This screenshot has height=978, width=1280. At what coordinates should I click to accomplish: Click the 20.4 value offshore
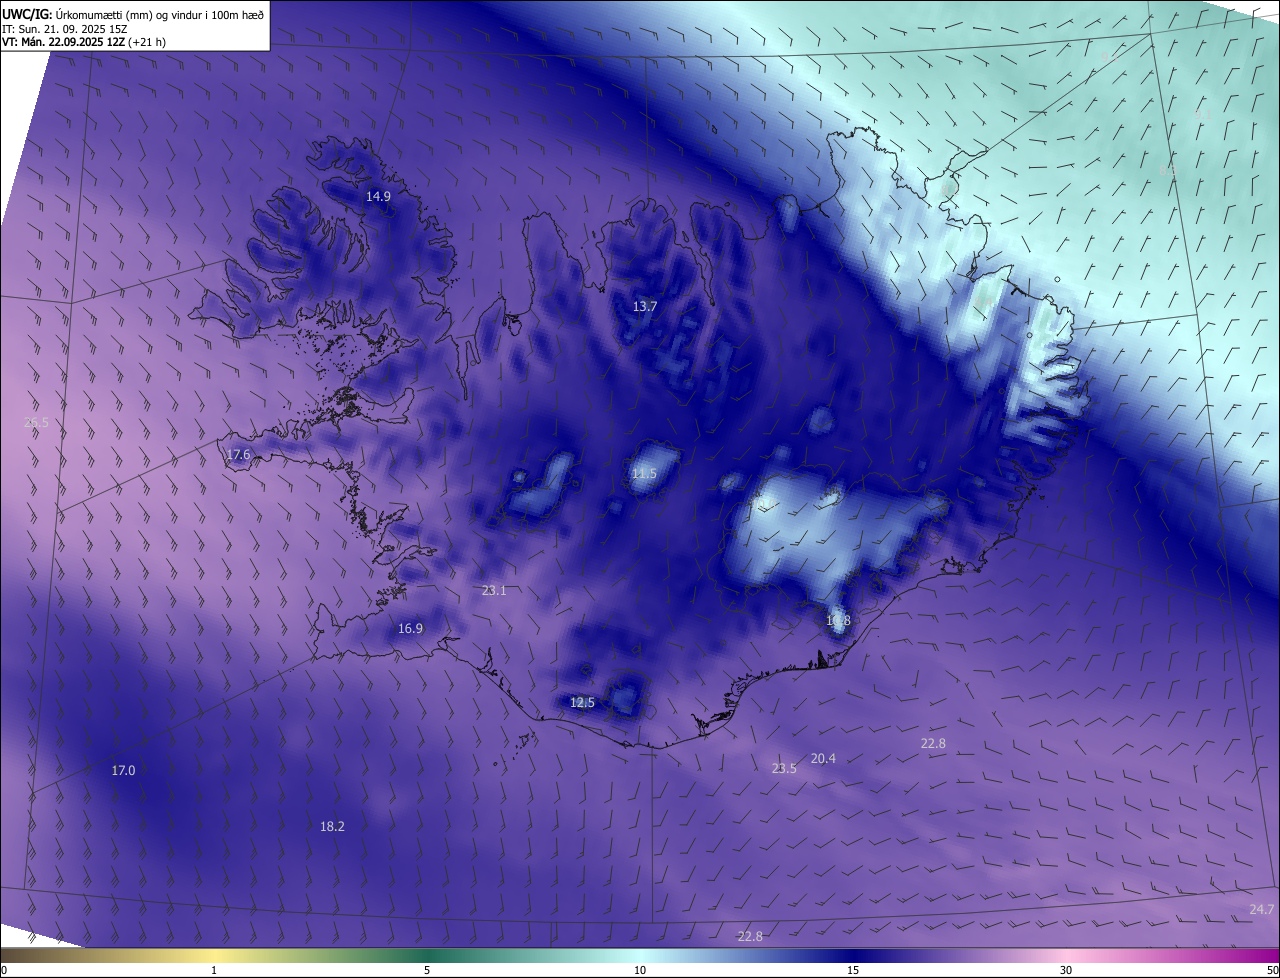(x=823, y=759)
